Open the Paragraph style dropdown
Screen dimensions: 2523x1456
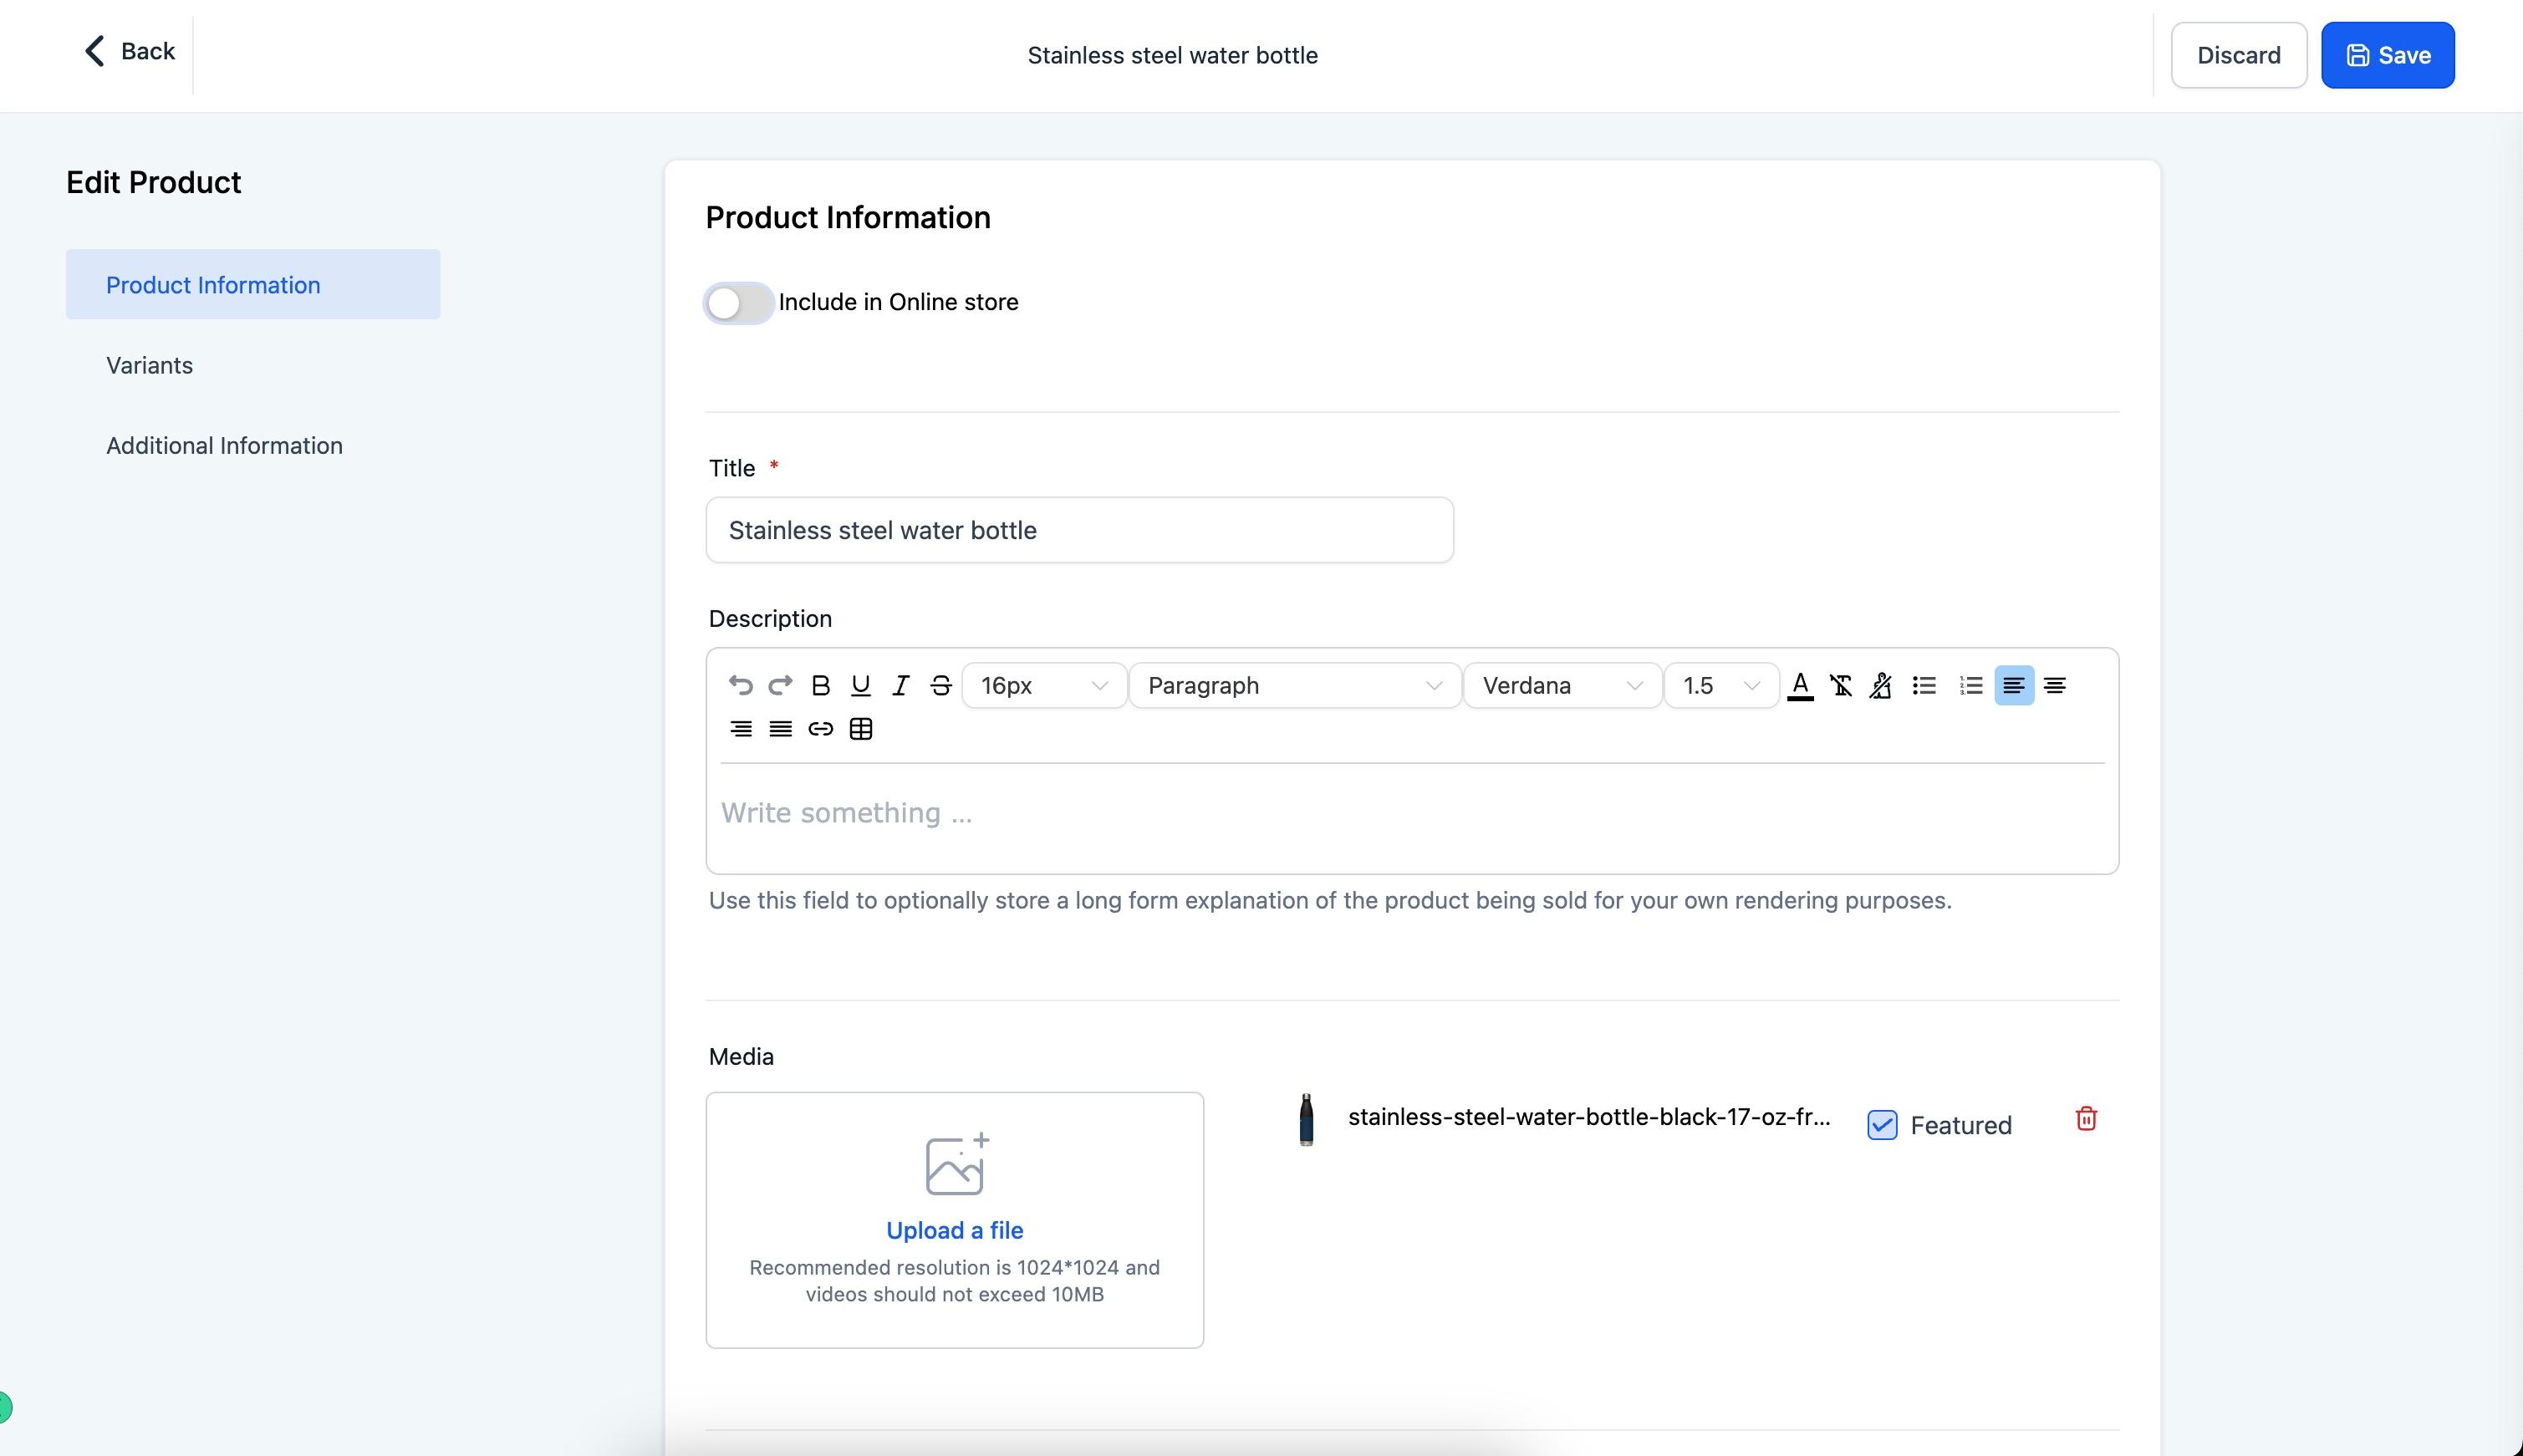1294,685
